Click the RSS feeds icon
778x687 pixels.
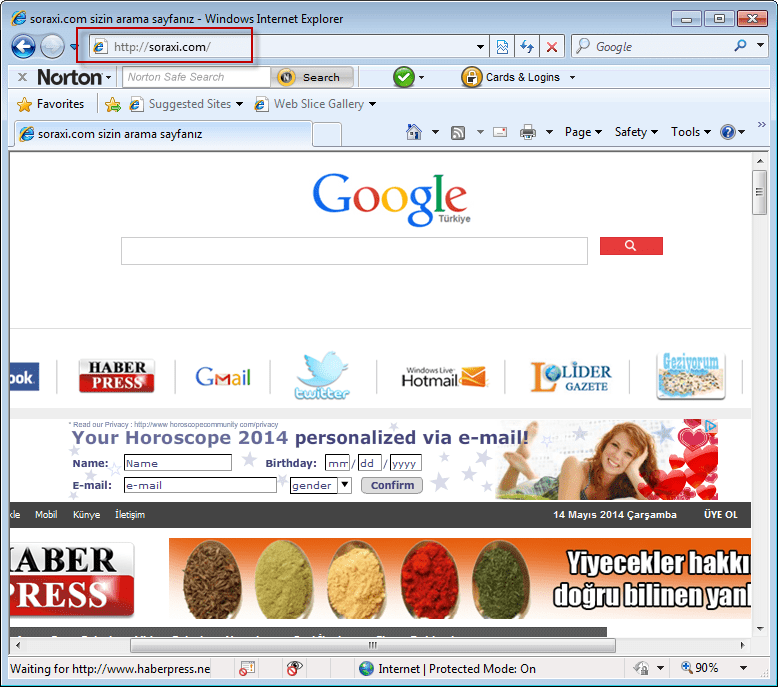click(457, 132)
